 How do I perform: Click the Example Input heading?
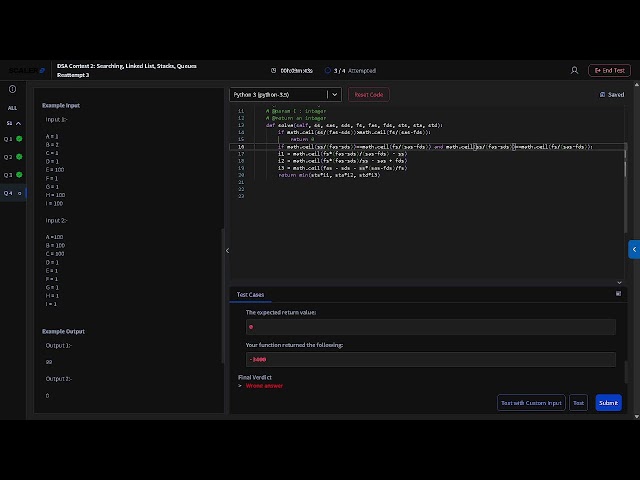tap(61, 105)
